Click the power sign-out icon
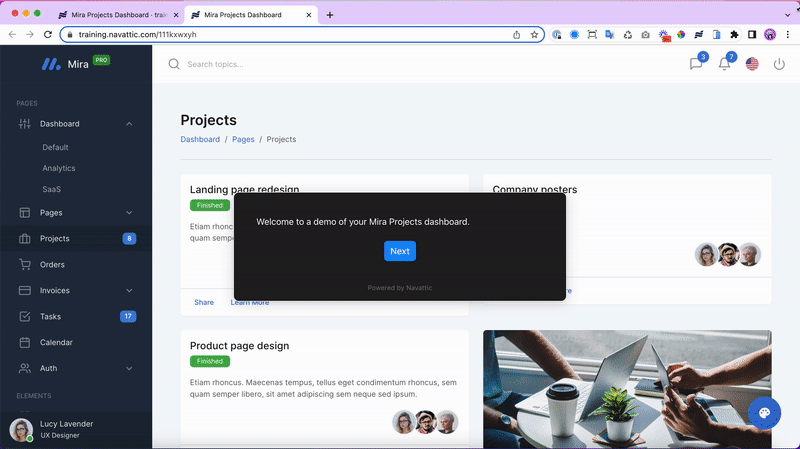Viewport: 800px width, 449px height. point(779,64)
